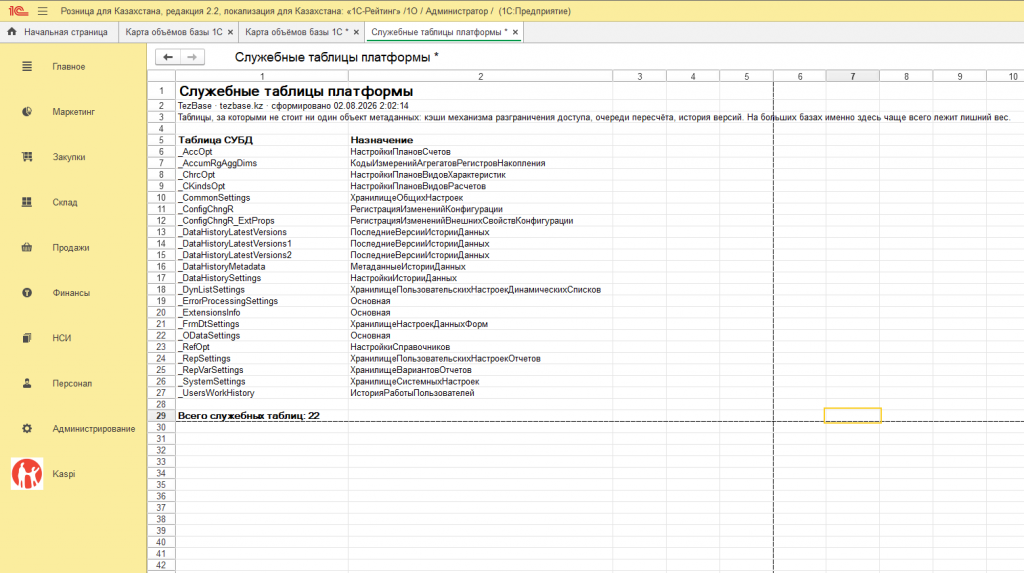Open the Финансы section label

click(x=71, y=293)
